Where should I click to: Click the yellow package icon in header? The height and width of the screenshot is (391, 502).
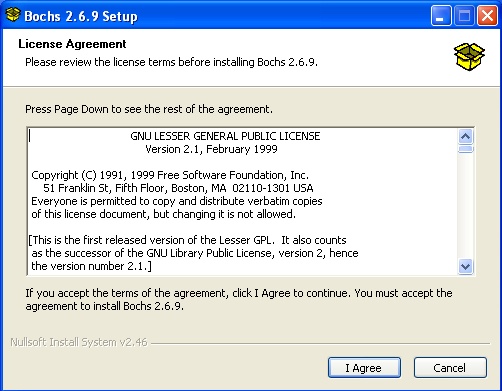tap(469, 57)
